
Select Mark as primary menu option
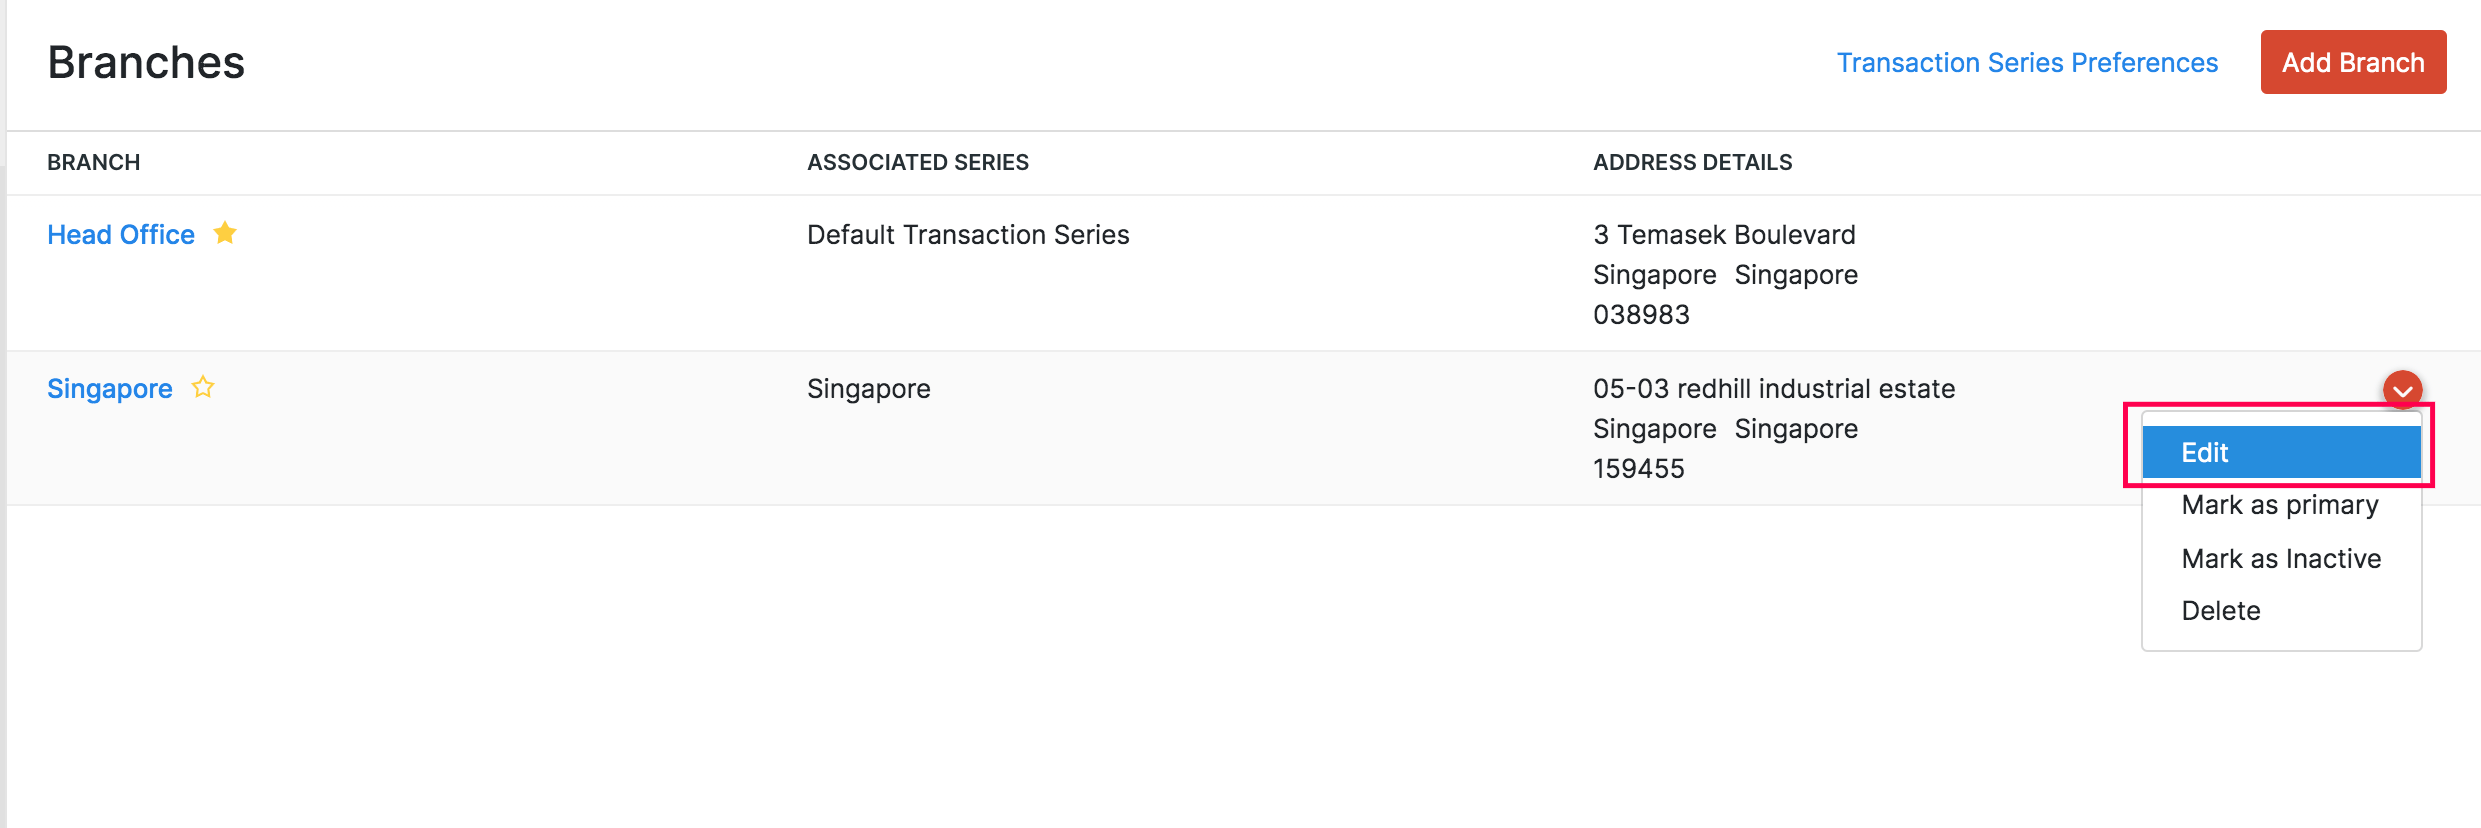(2279, 505)
